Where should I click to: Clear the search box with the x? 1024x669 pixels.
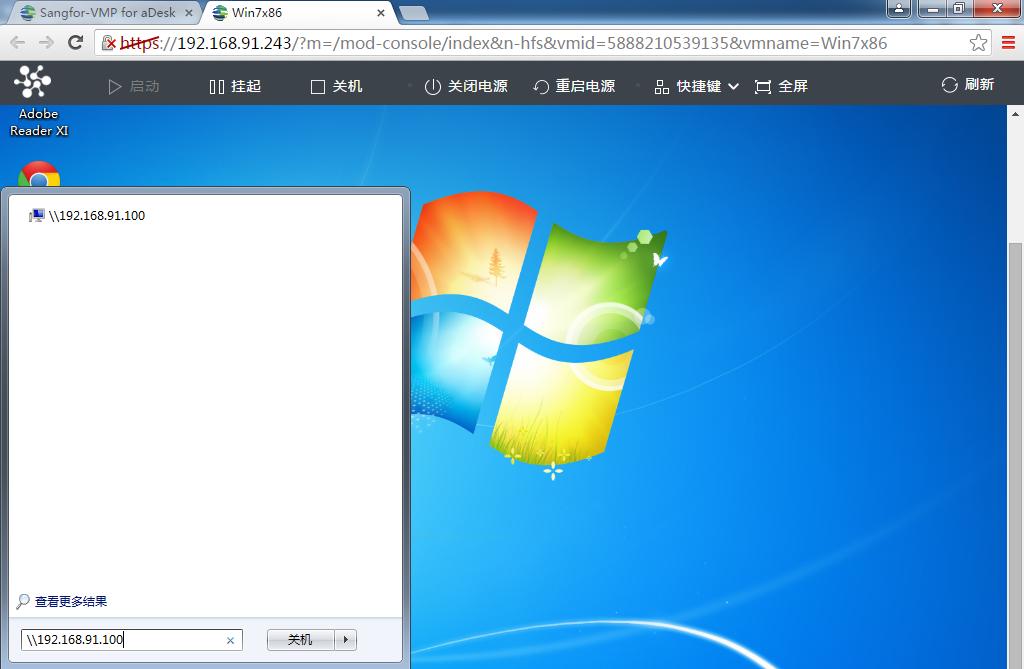coord(230,640)
